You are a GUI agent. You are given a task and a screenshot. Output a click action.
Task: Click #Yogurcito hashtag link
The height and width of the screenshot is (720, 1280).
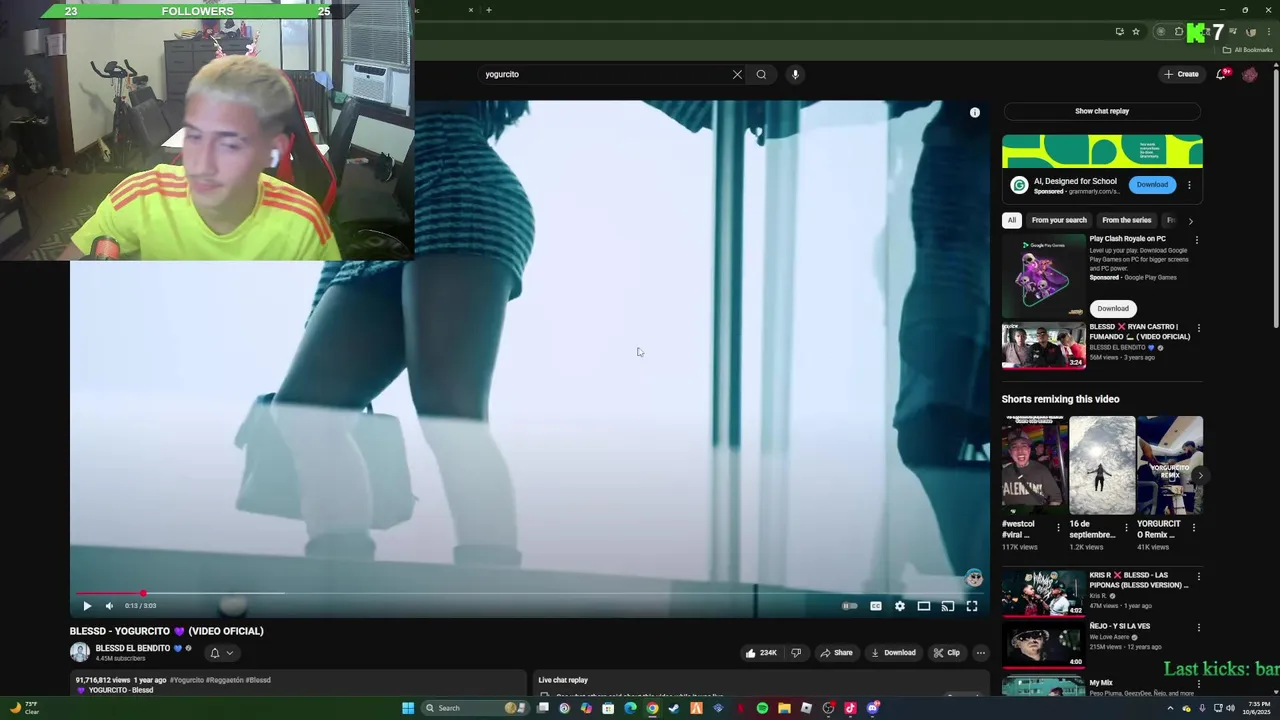point(186,680)
